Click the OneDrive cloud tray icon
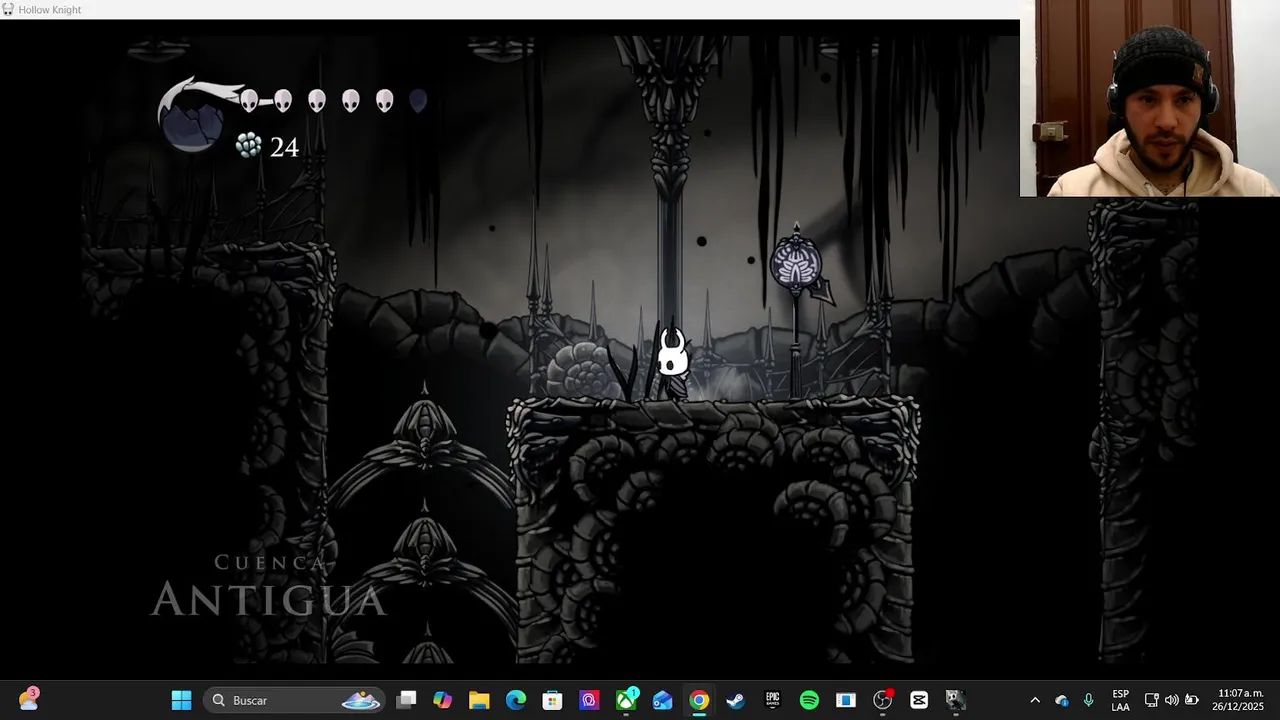Viewport: 1280px width, 720px height. 1062,700
